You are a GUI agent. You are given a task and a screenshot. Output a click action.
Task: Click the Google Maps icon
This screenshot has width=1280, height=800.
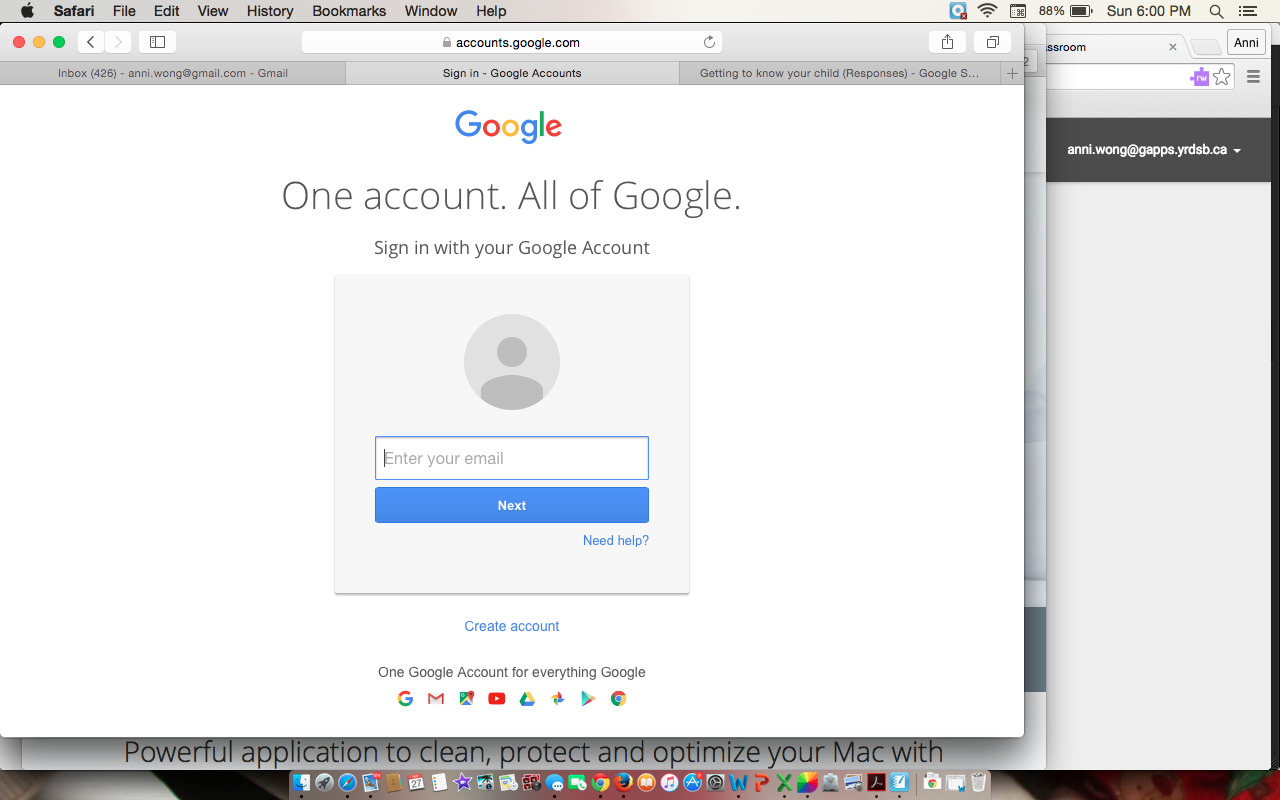pyautogui.click(x=466, y=699)
